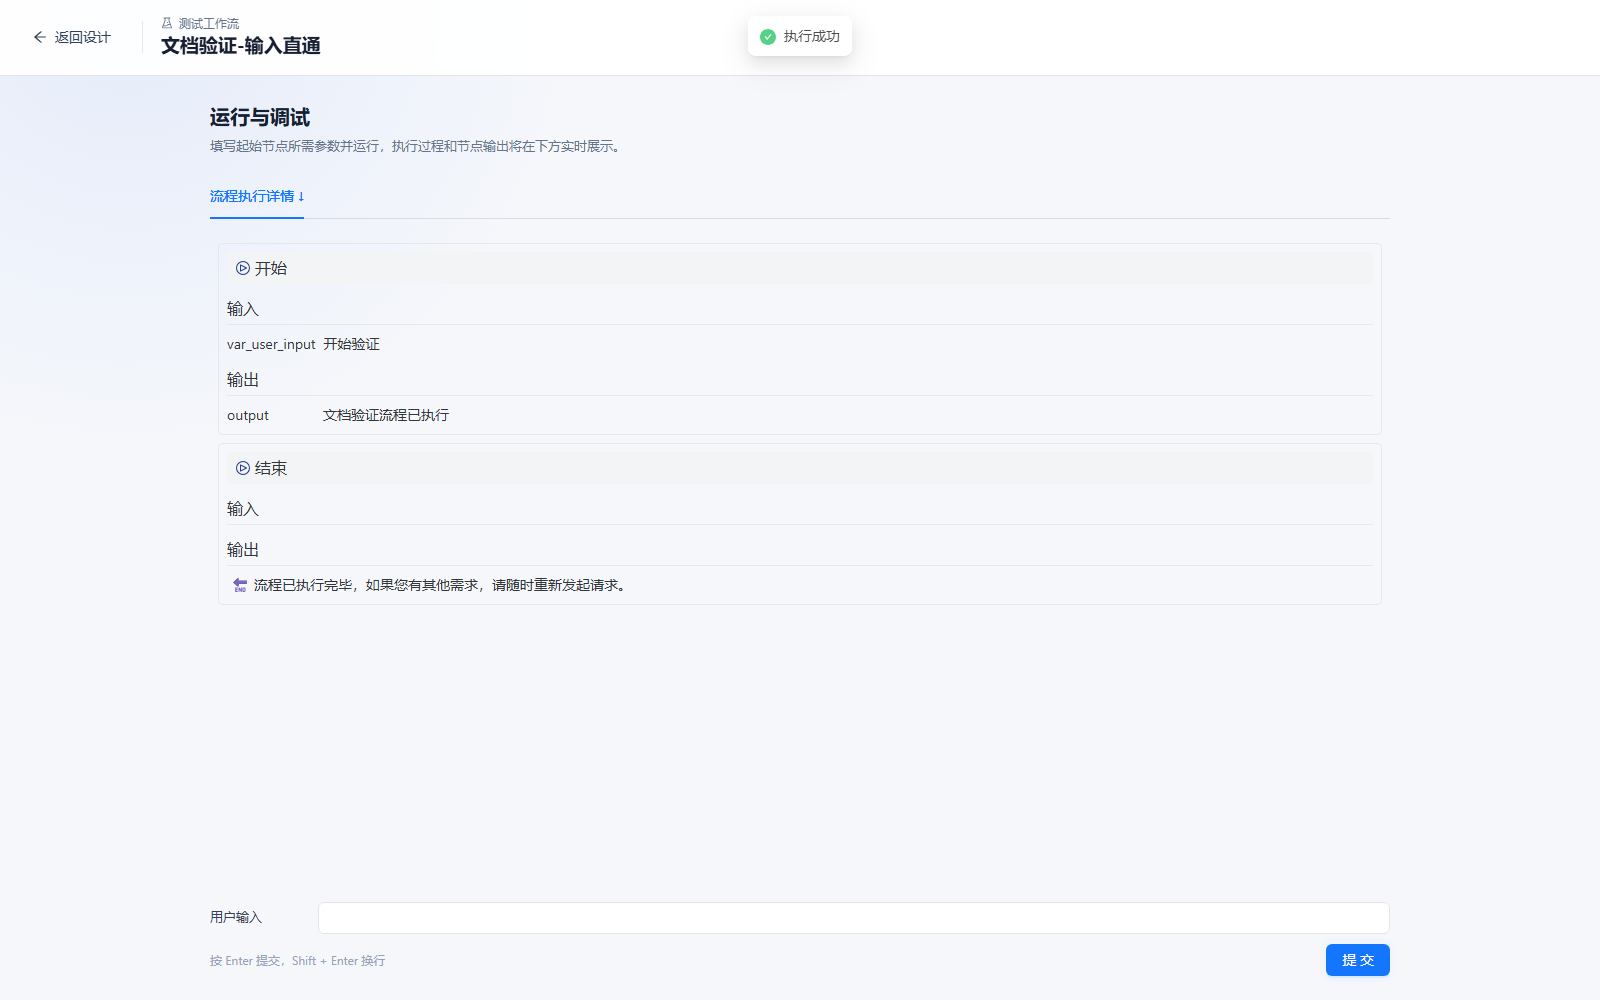Collapse the 结束 node header

click(800, 468)
